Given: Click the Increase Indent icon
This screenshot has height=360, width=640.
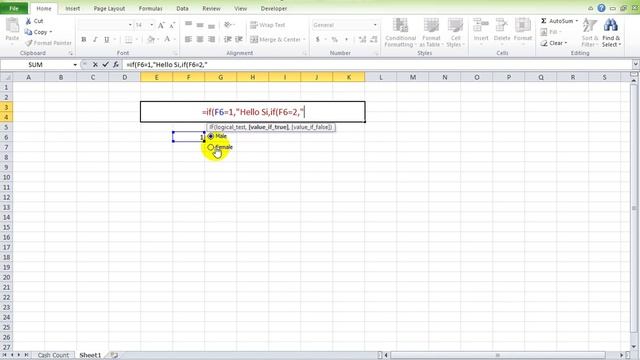Looking at the screenshot, I should (x=239, y=40).
